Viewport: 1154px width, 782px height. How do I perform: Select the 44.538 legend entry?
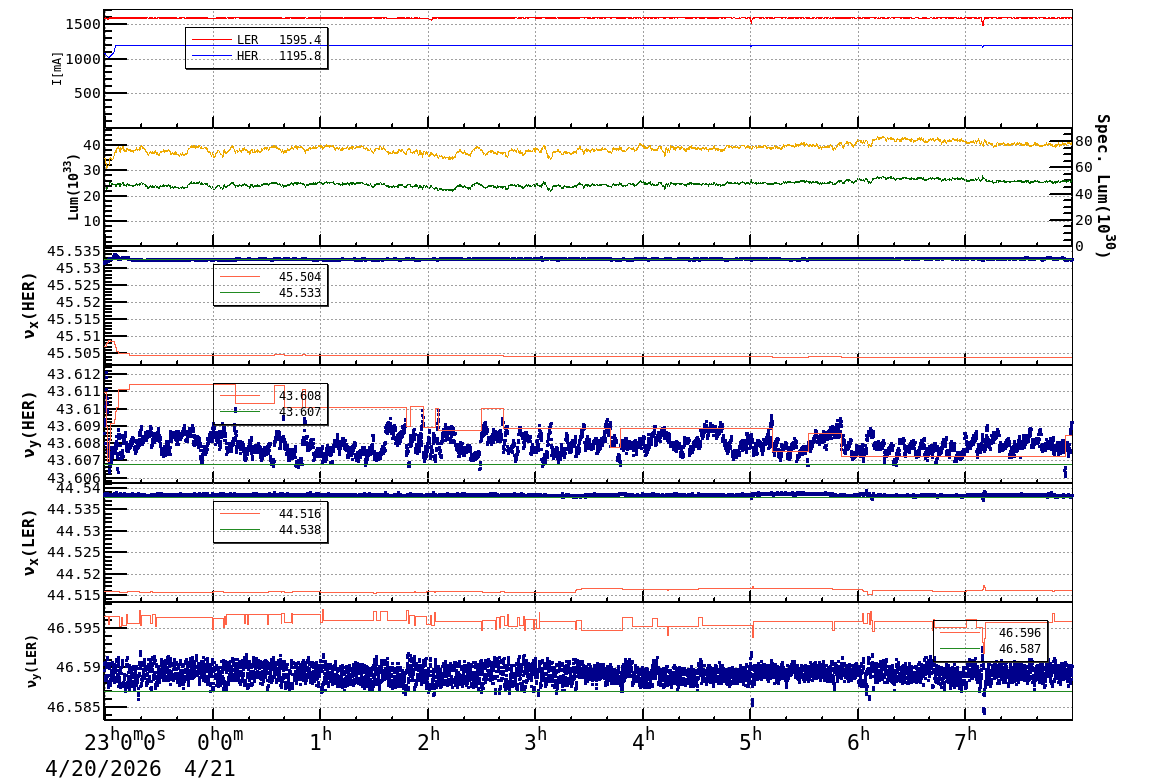pos(270,530)
